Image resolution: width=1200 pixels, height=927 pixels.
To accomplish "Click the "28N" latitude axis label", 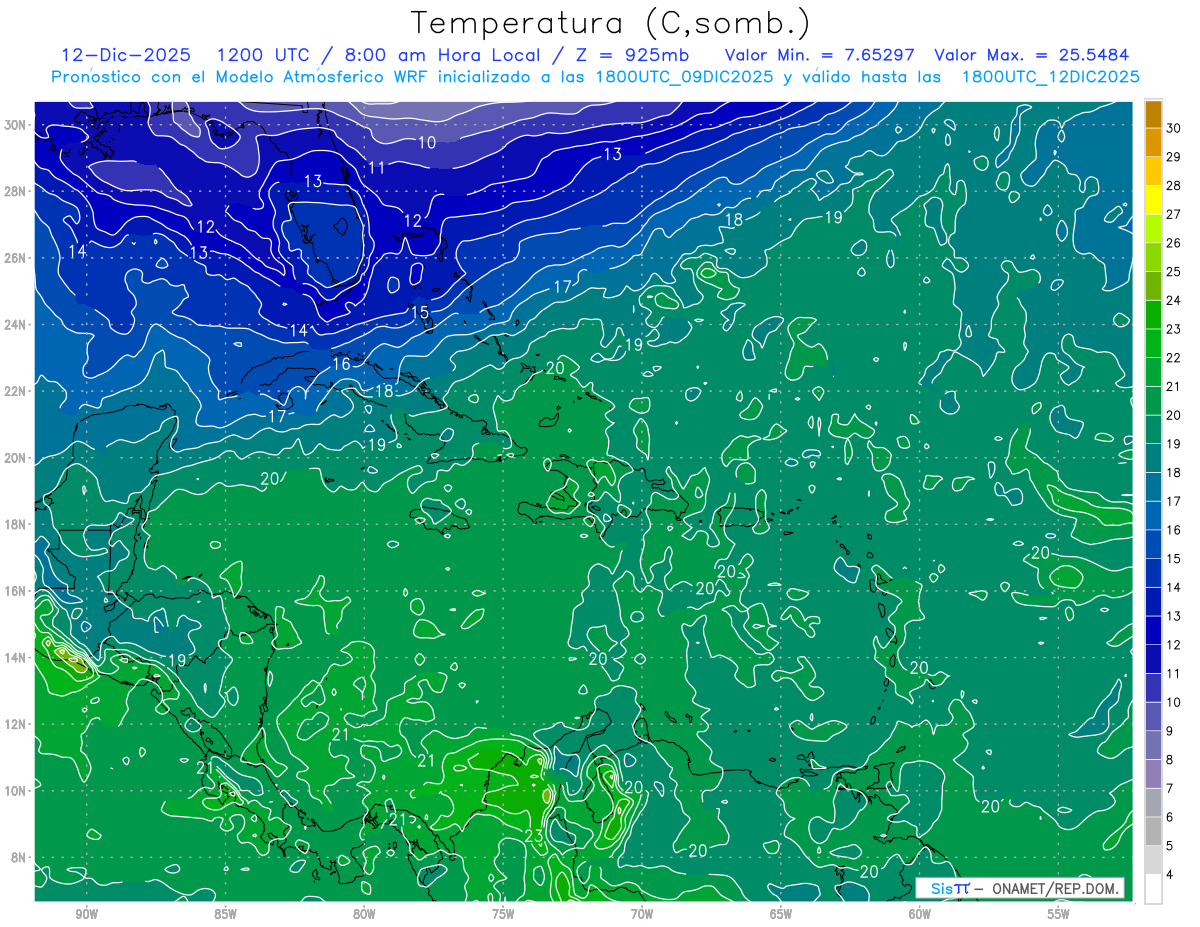I will pos(17,191).
